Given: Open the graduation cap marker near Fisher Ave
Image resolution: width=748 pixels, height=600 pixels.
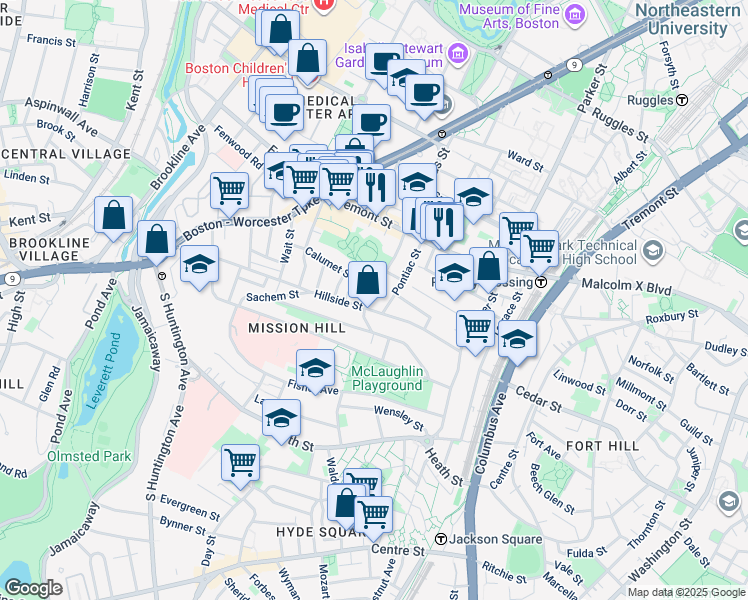Looking at the screenshot, I should (x=316, y=369).
